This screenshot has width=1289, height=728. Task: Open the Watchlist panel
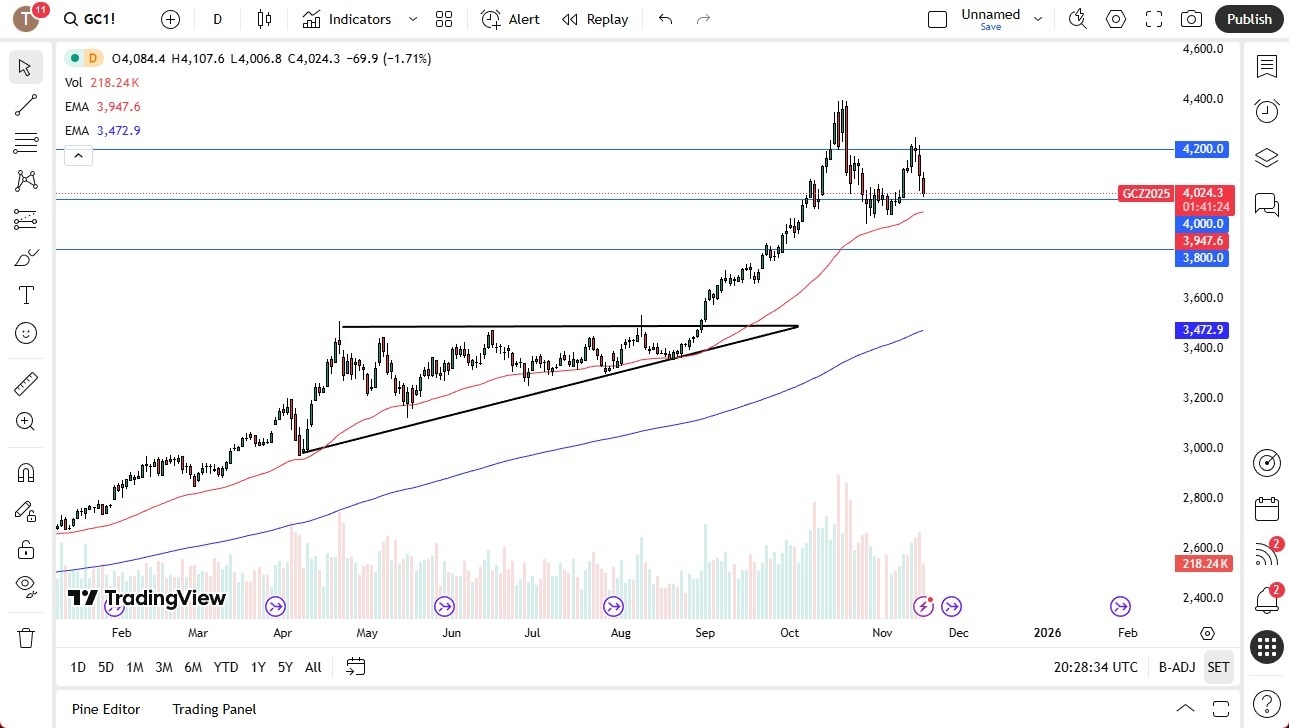[1266, 67]
